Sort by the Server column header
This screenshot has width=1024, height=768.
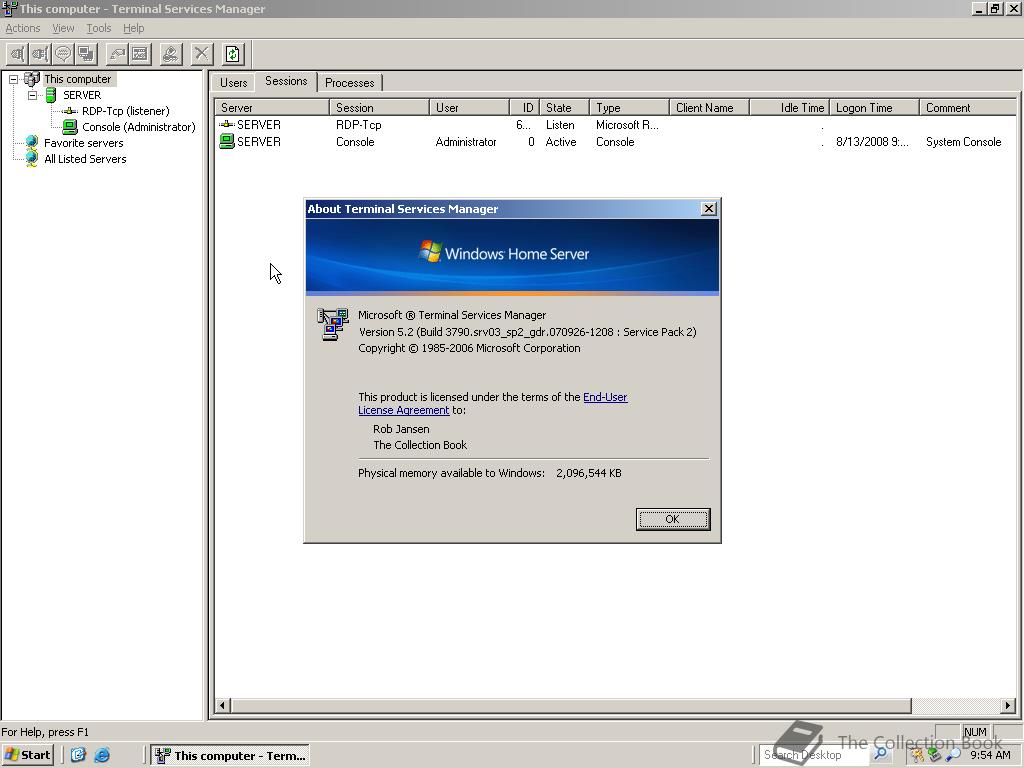pyautogui.click(x=272, y=108)
